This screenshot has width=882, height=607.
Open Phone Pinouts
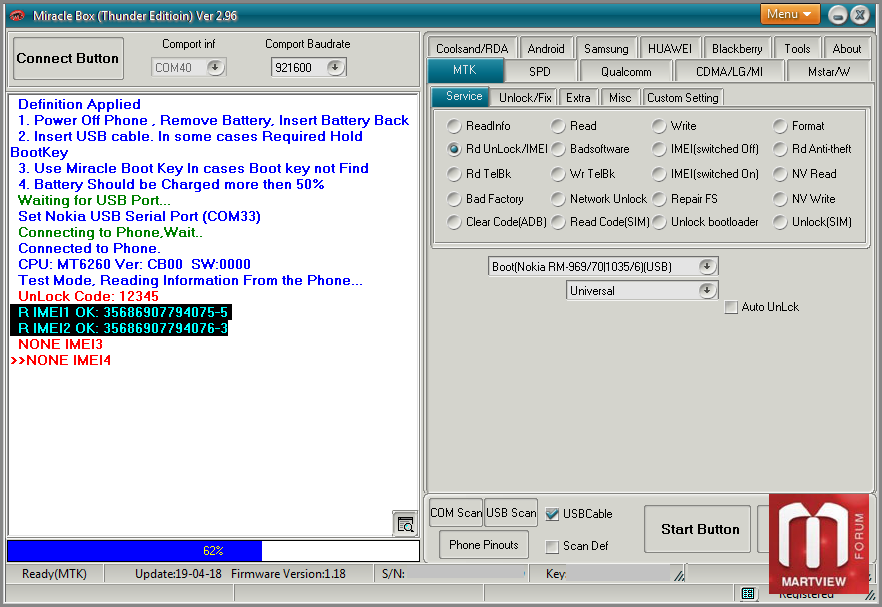484,545
